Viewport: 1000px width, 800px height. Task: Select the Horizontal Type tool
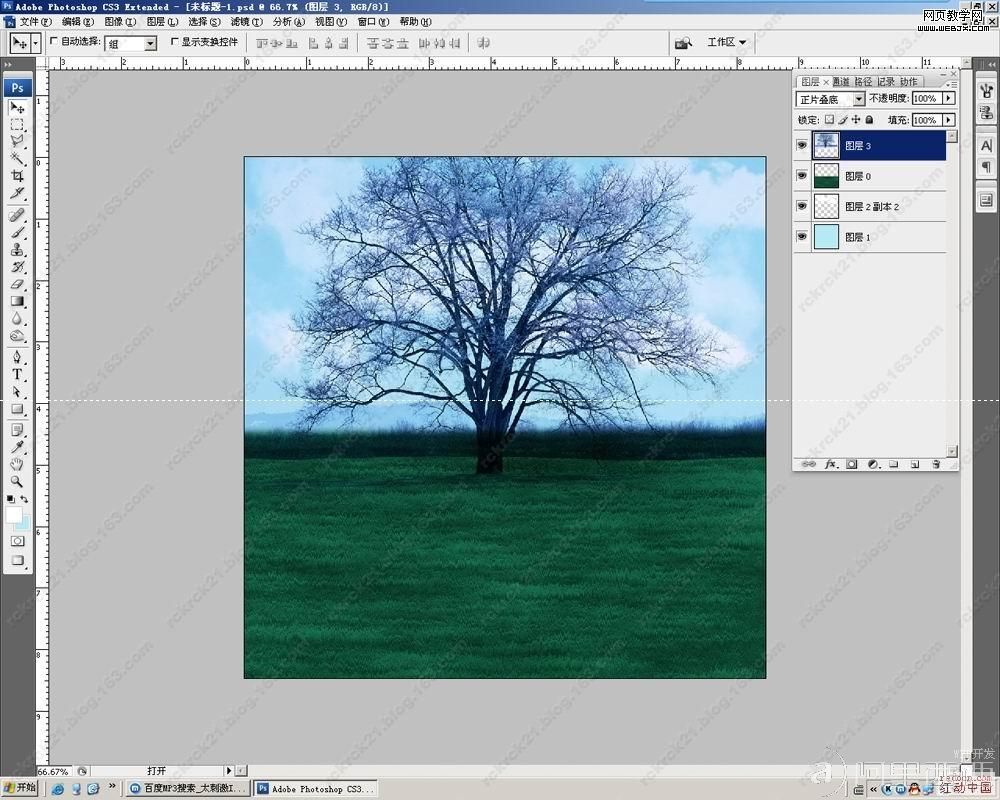[17, 374]
